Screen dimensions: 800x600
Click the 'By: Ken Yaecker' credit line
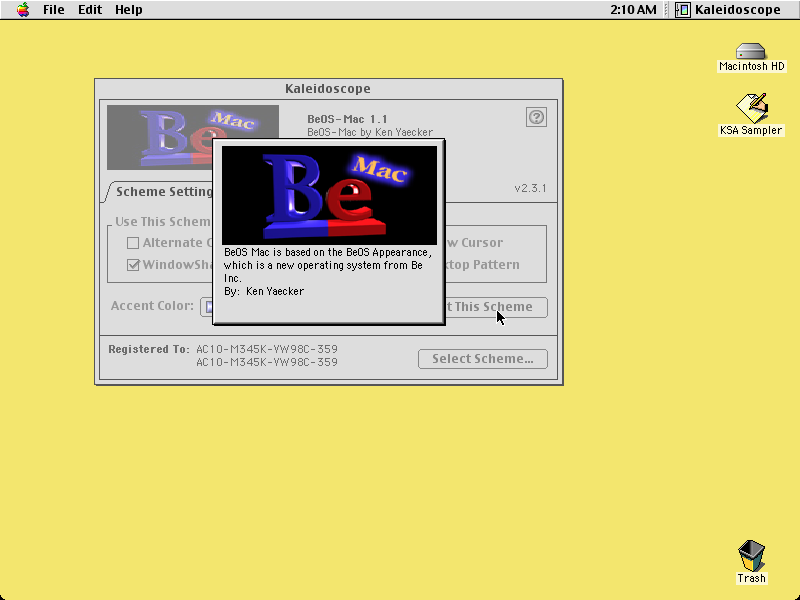click(264, 291)
